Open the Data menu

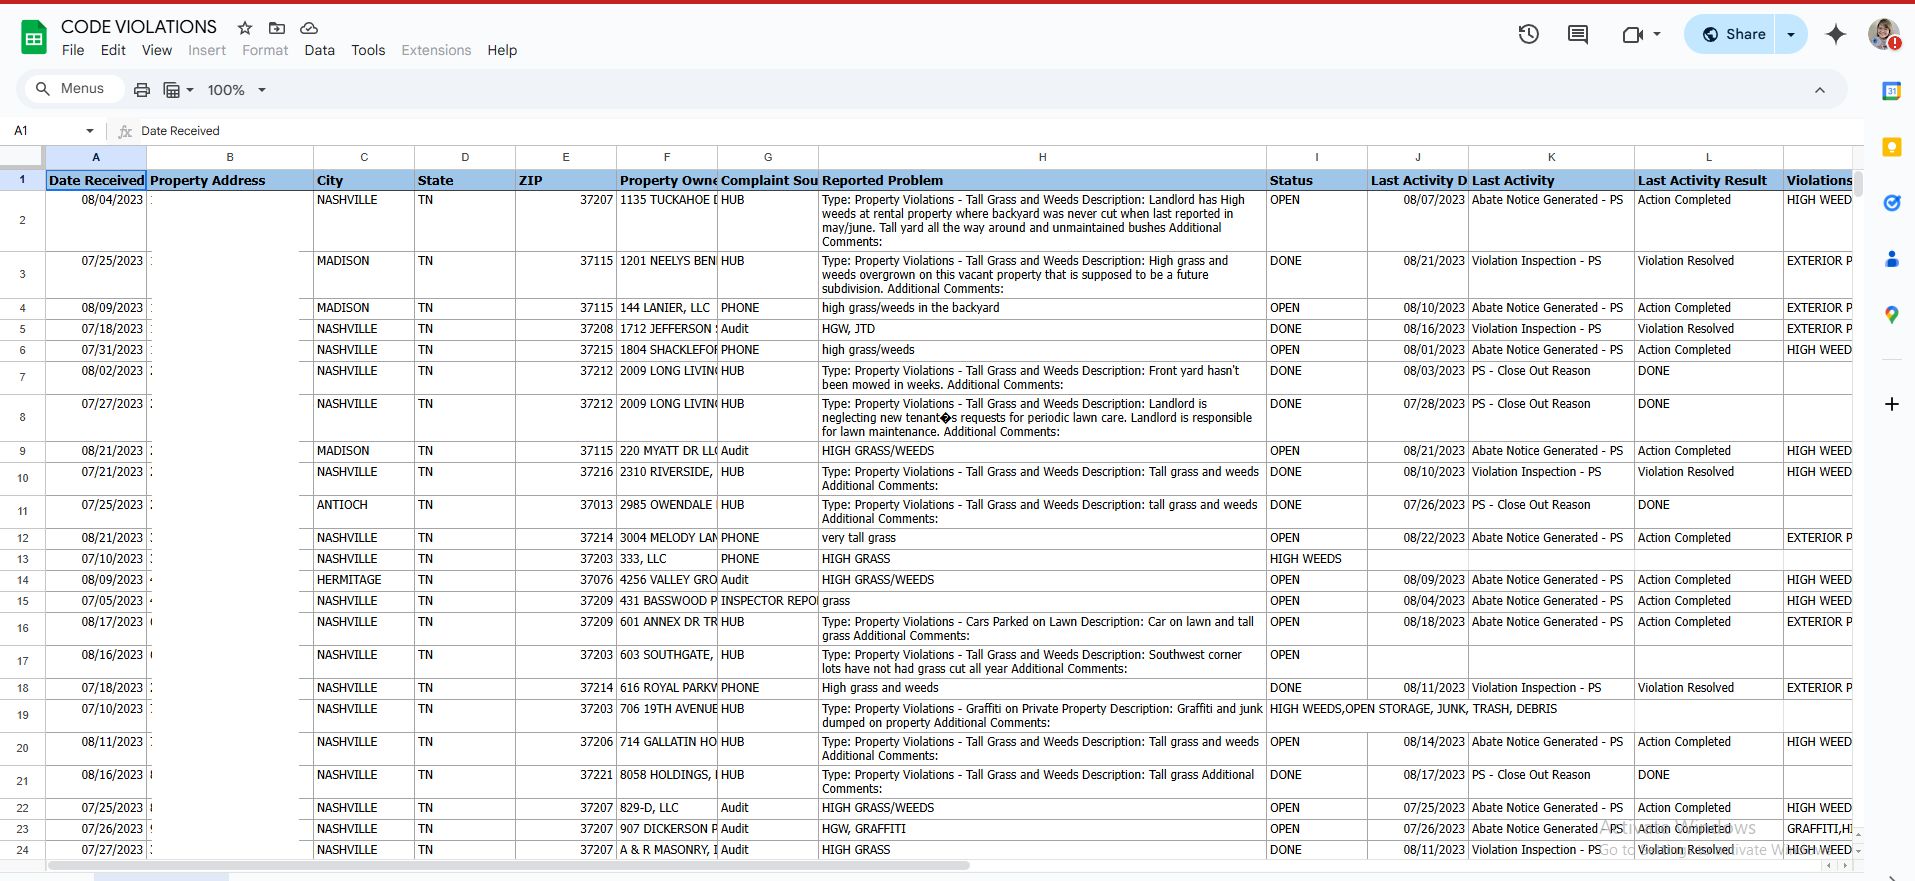point(320,50)
